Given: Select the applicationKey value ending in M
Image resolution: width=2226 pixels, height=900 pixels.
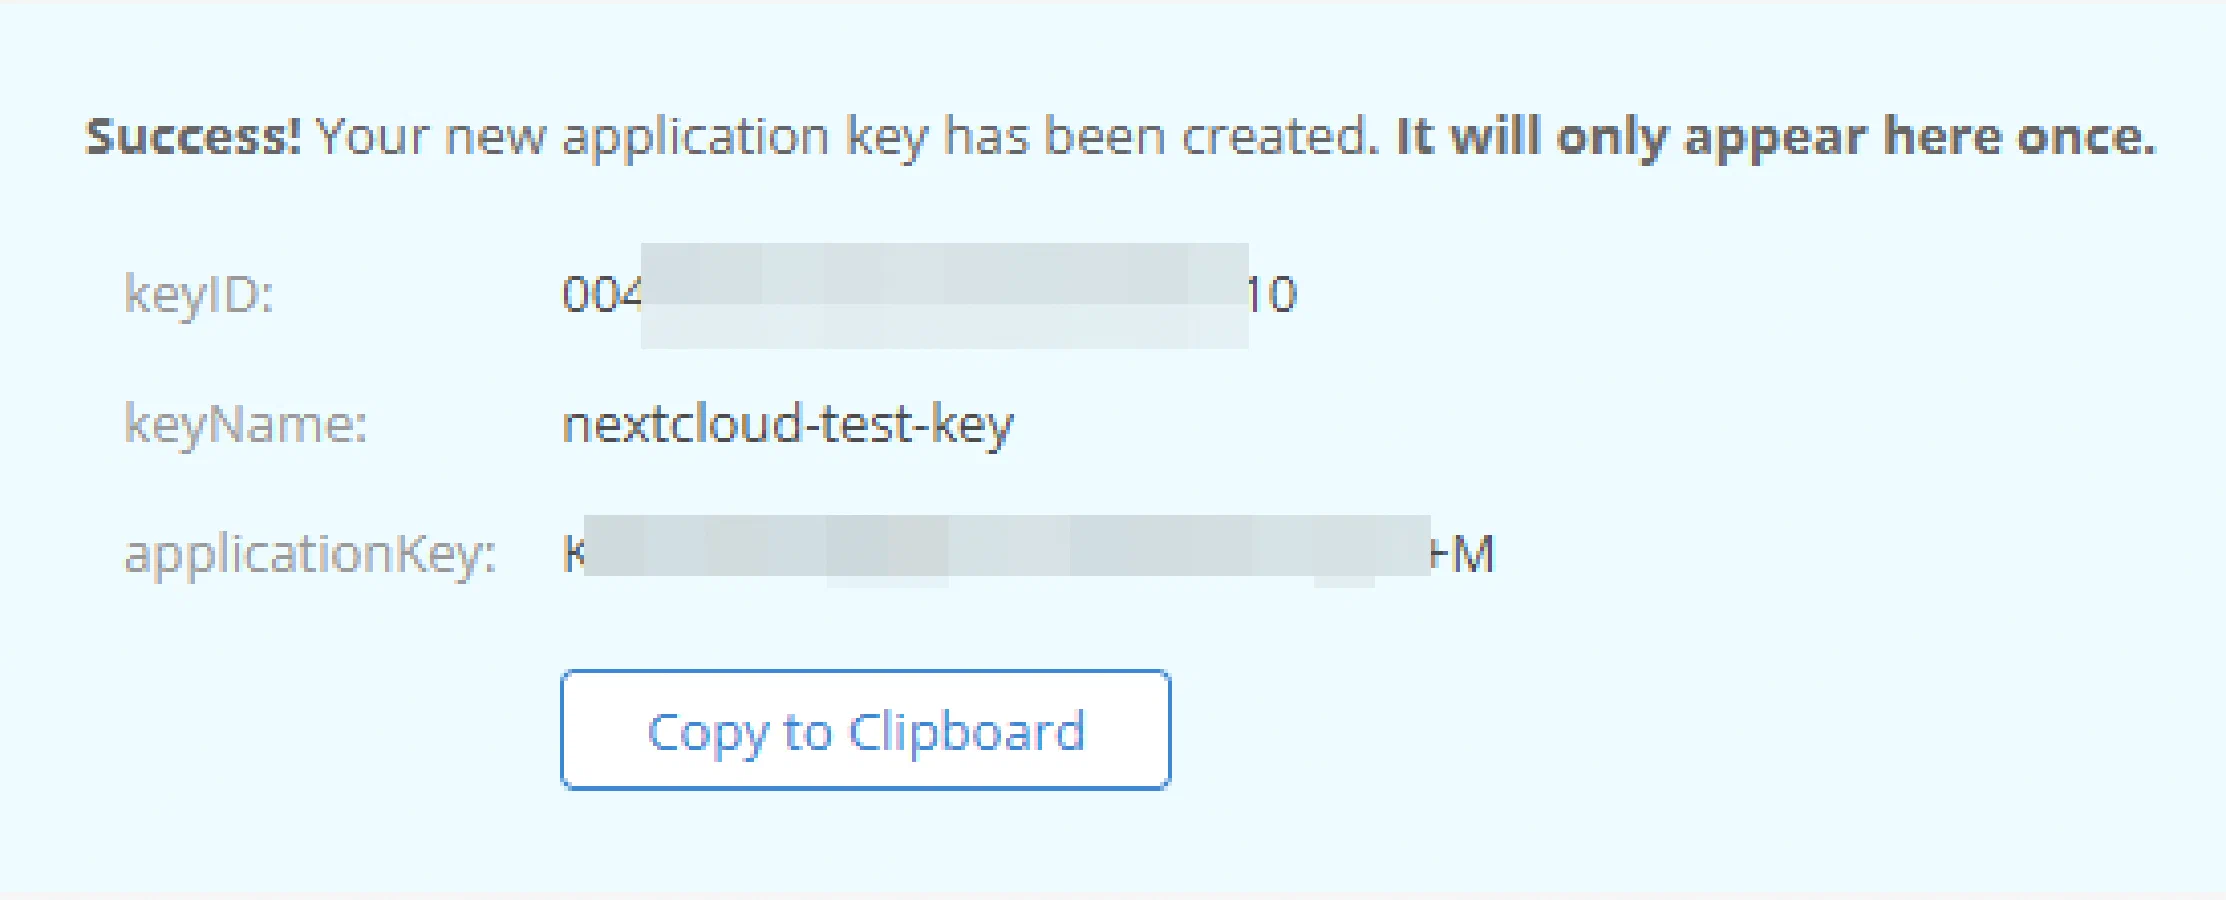Looking at the screenshot, I should tap(1030, 552).
